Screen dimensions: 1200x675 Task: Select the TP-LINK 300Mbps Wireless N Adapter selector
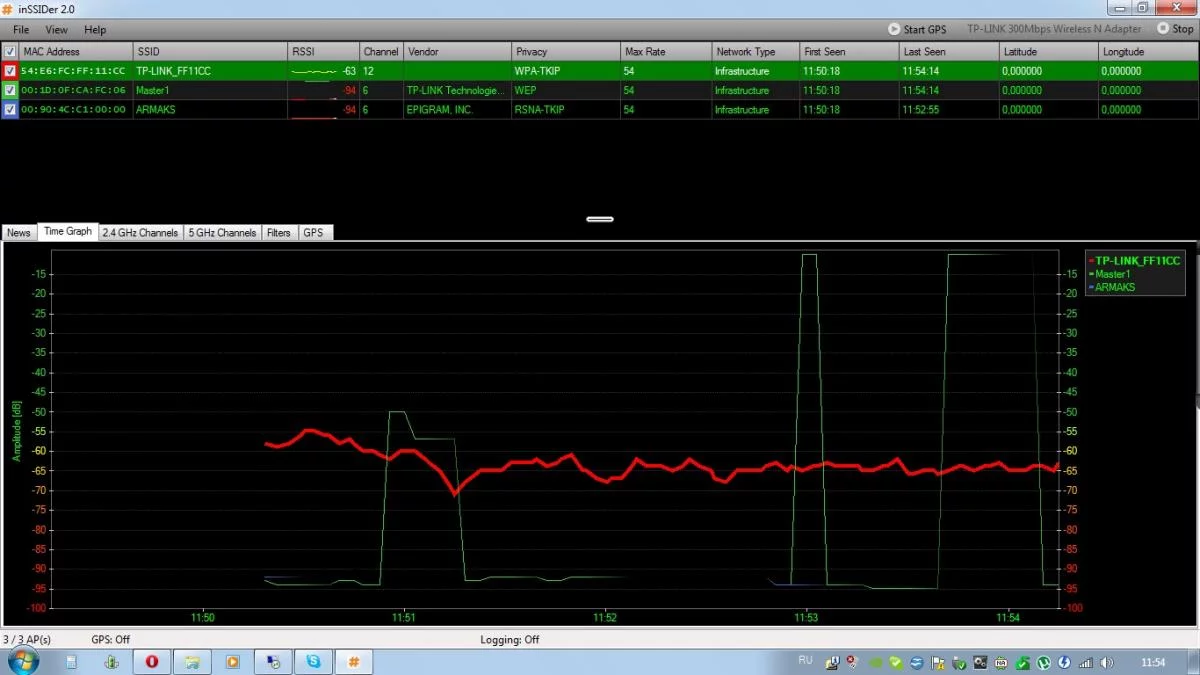point(1053,29)
